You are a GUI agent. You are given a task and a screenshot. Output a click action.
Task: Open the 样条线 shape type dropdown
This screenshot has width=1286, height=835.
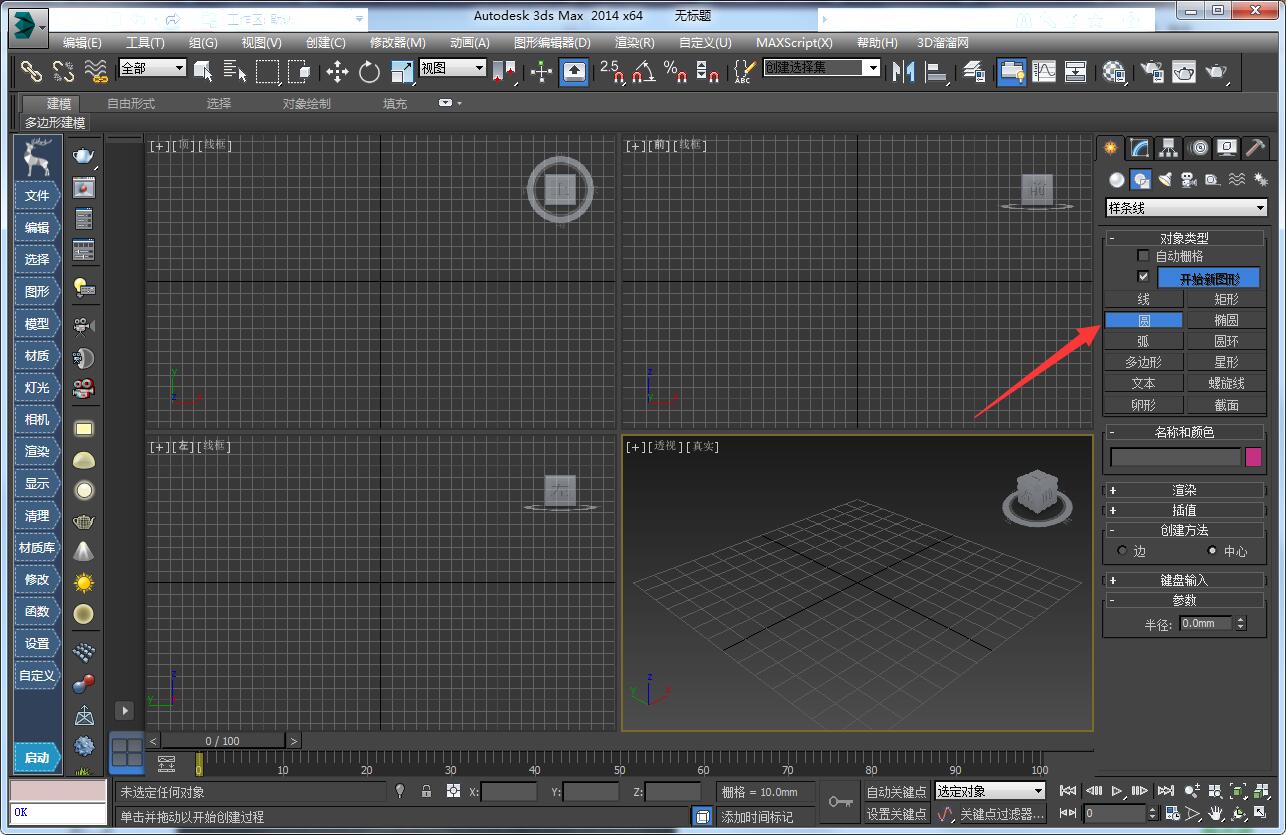click(1186, 208)
